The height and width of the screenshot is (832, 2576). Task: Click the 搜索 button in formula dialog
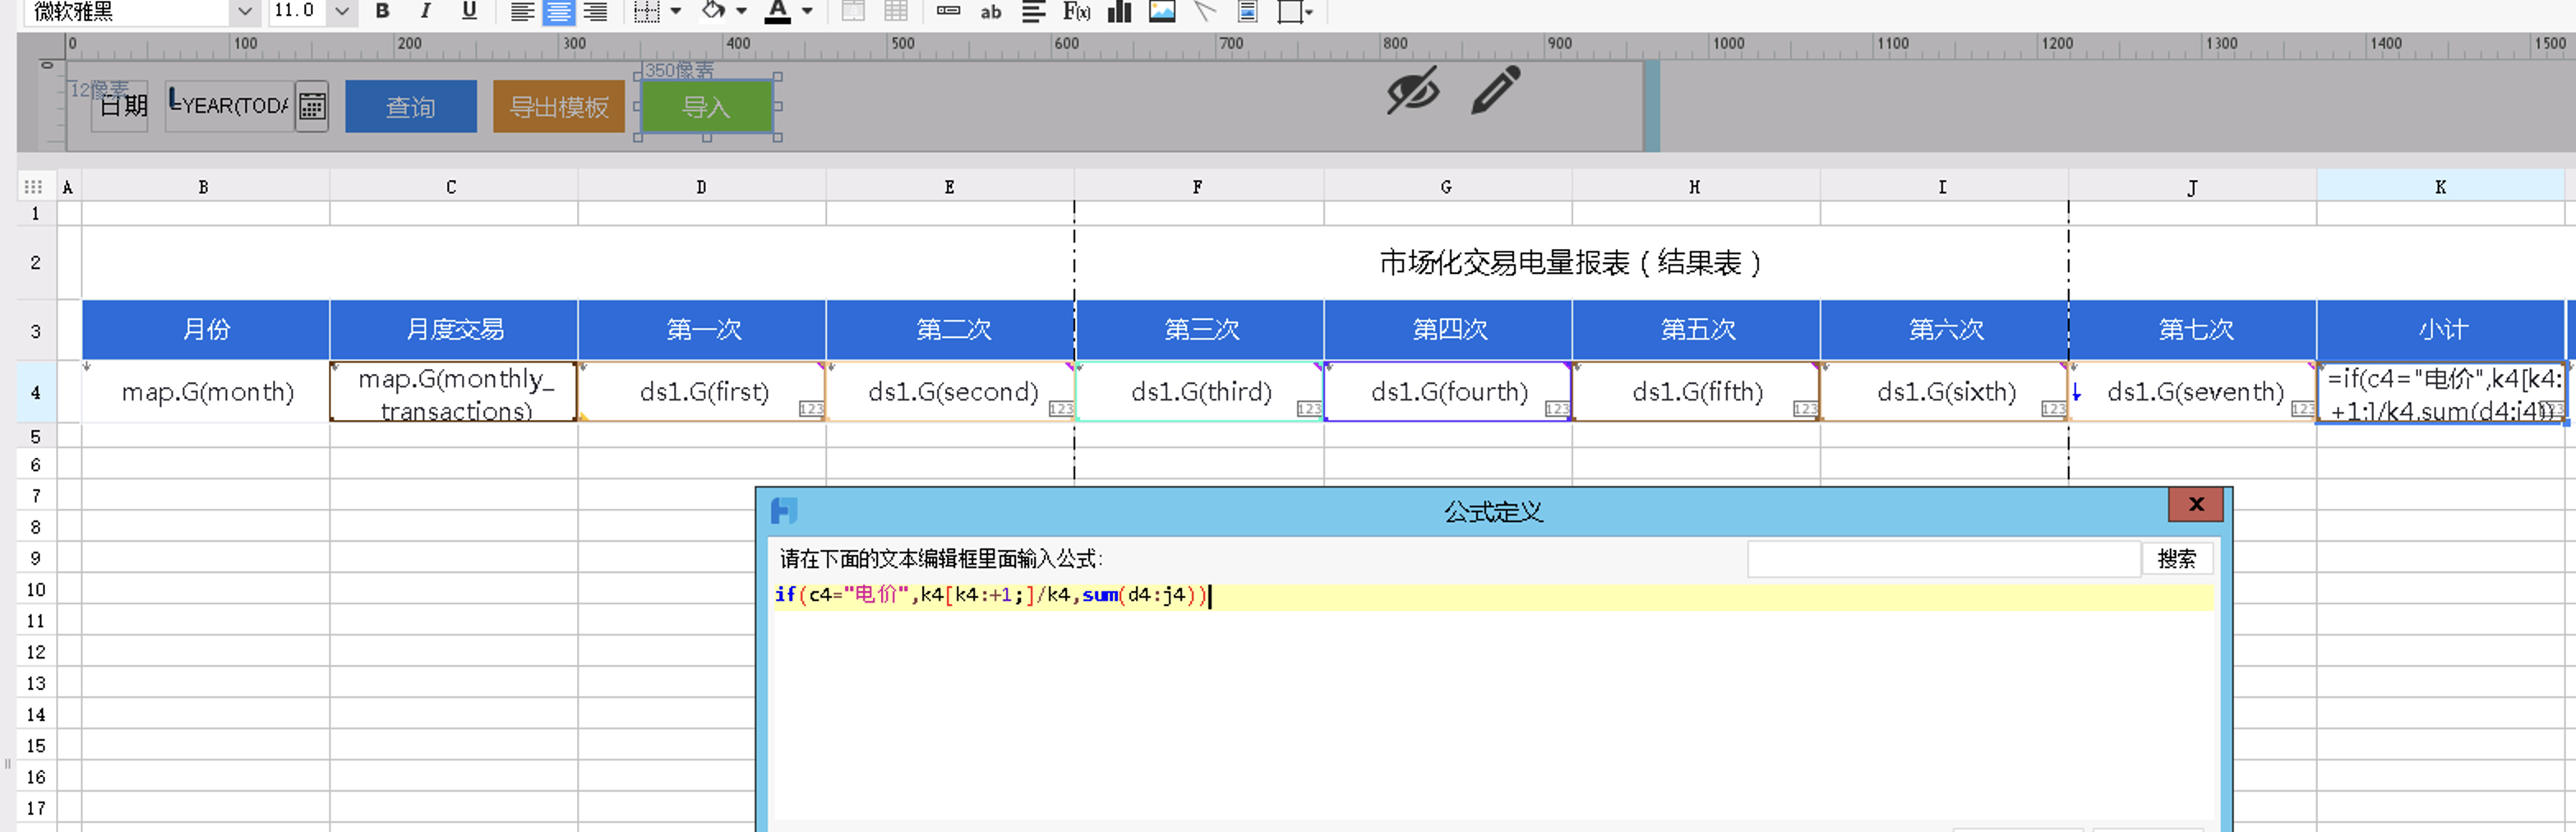[x=2176, y=559]
